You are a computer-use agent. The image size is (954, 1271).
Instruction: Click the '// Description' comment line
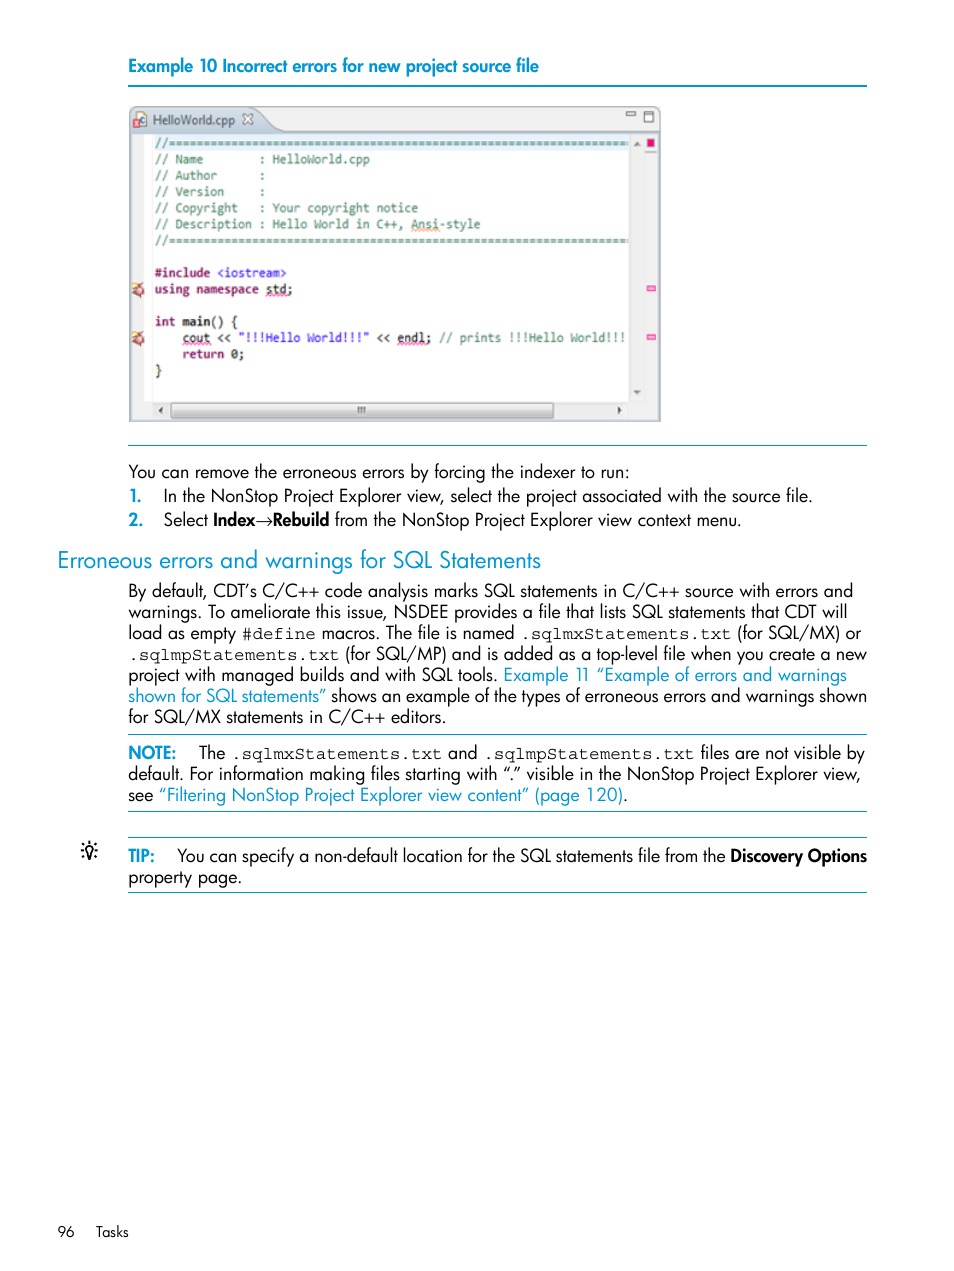(x=317, y=224)
